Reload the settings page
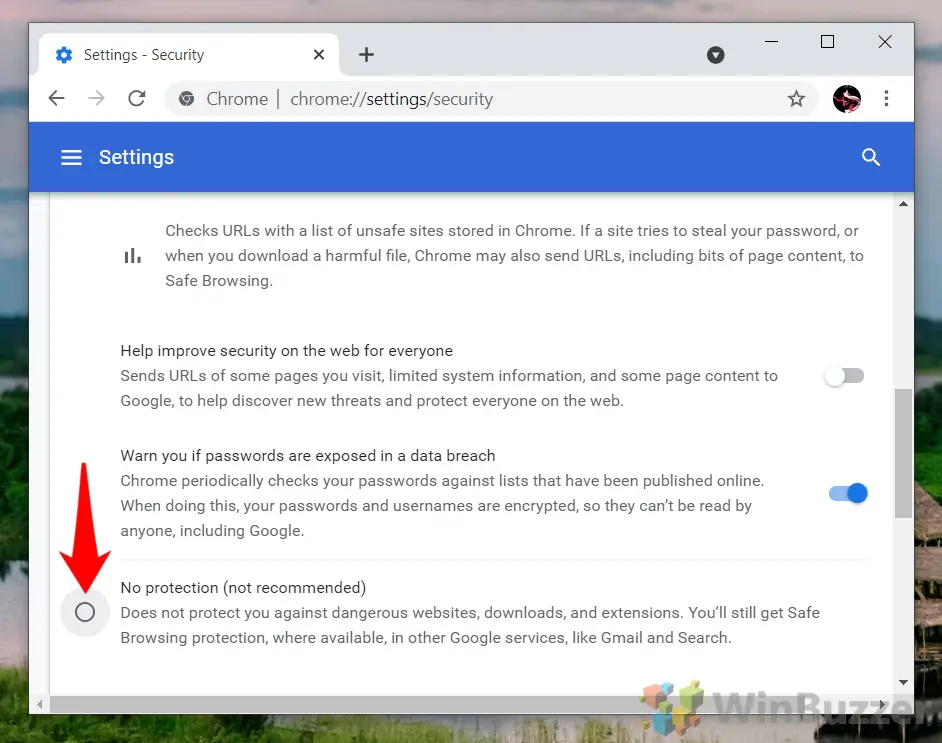The height and width of the screenshot is (743, 942). pyautogui.click(x=137, y=99)
